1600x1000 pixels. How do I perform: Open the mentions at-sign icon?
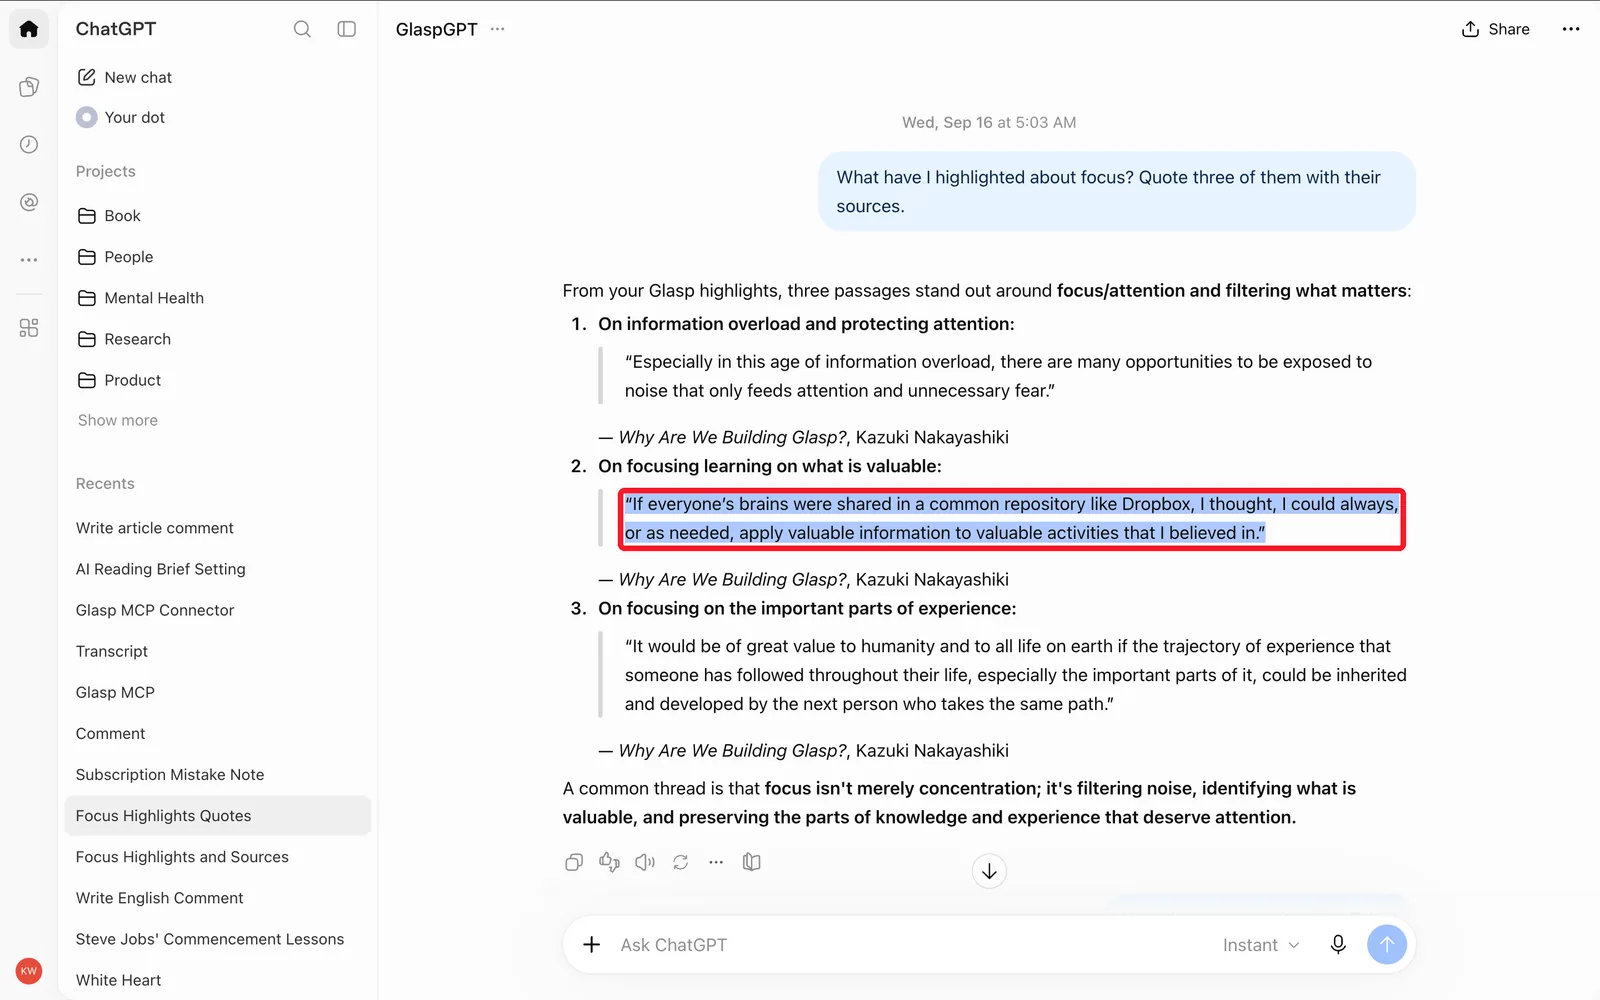pos(29,202)
